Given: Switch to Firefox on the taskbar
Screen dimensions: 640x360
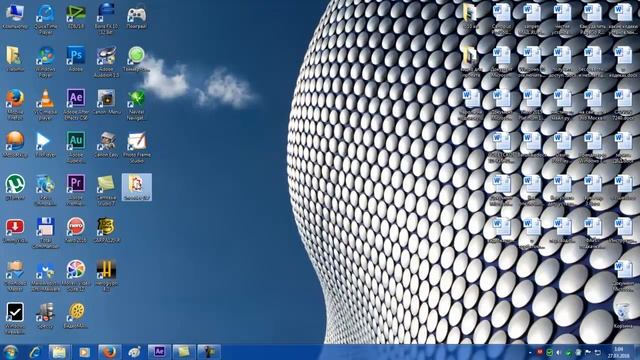Looking at the screenshot, I should 109,352.
